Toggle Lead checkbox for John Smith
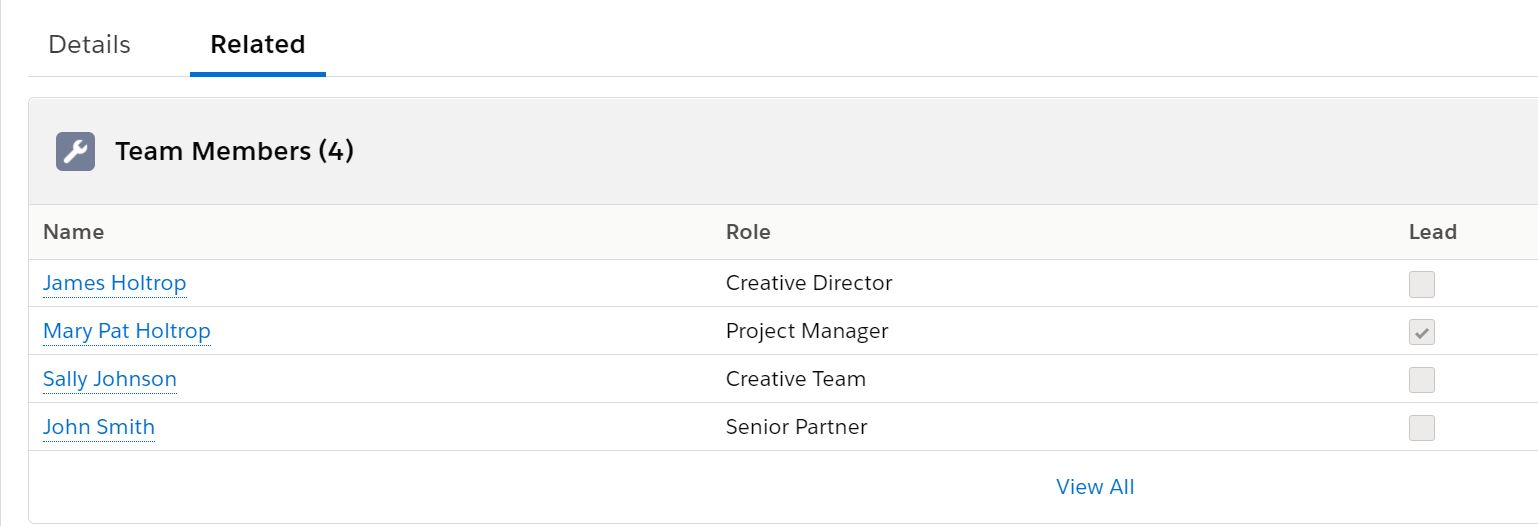Viewport: 1538px width, 526px height. click(1422, 428)
